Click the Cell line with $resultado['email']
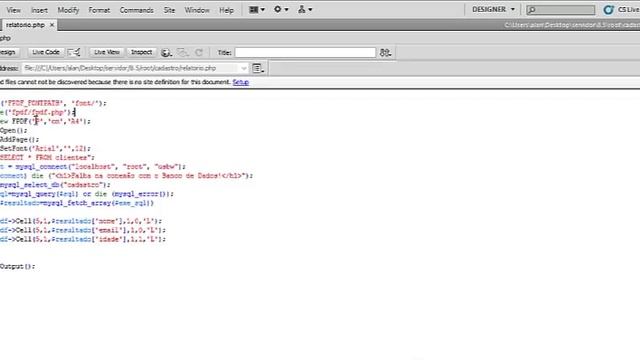640x360 pixels. coord(83,230)
